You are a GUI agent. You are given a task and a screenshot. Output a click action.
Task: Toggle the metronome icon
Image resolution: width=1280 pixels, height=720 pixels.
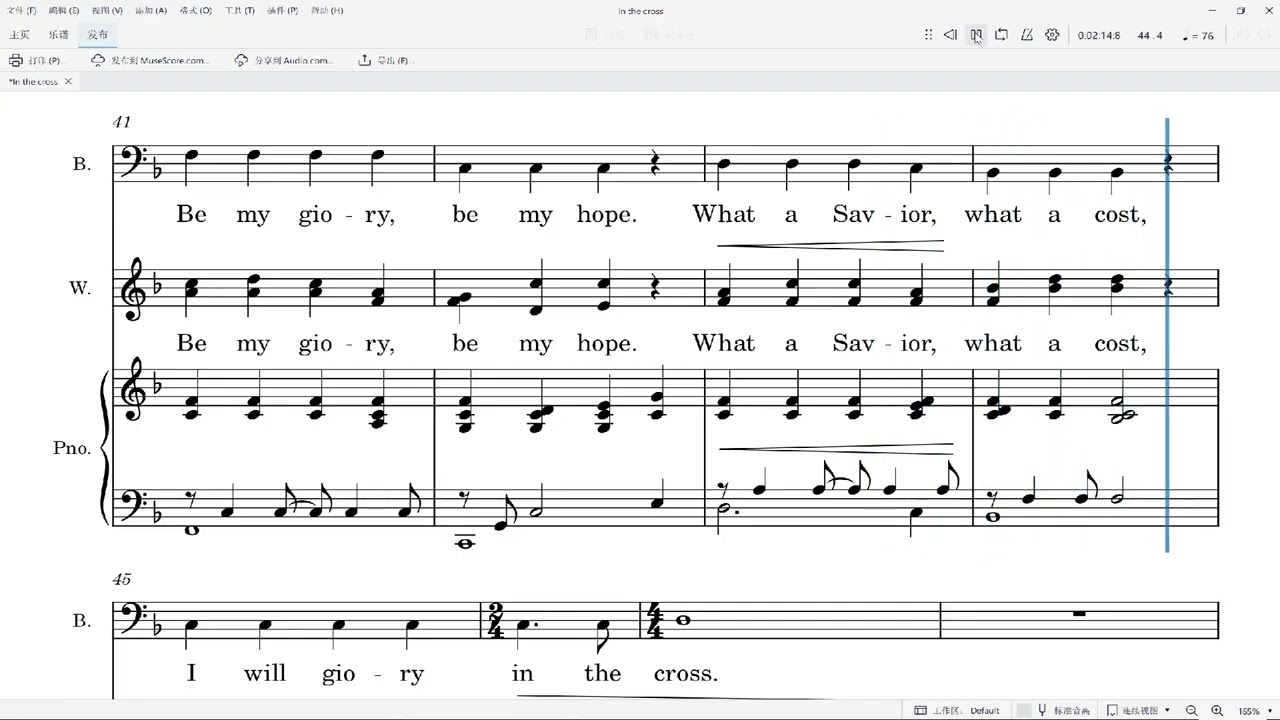coord(1027,35)
